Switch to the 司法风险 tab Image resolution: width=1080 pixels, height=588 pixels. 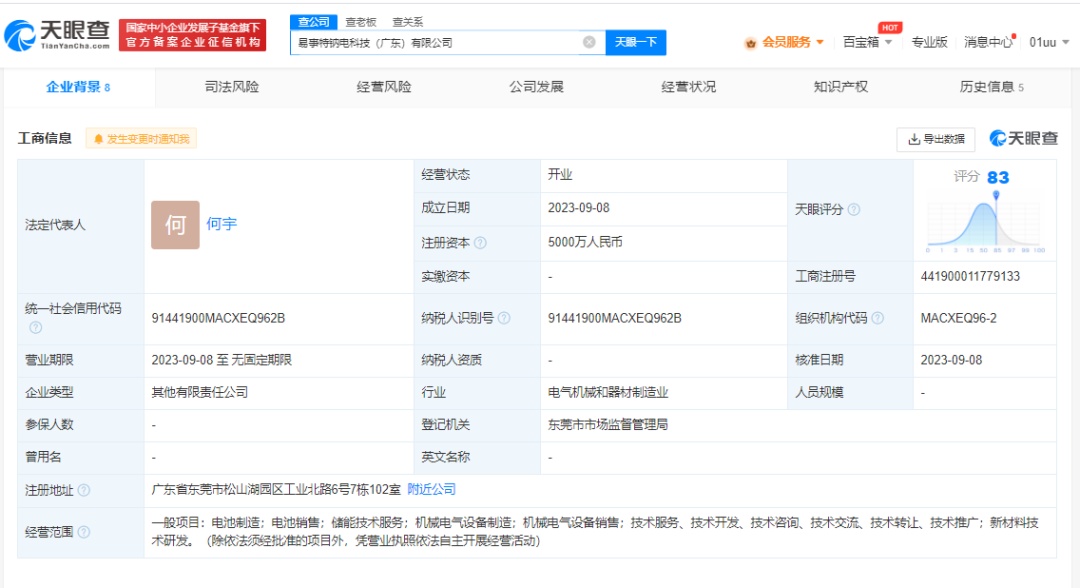(x=231, y=87)
